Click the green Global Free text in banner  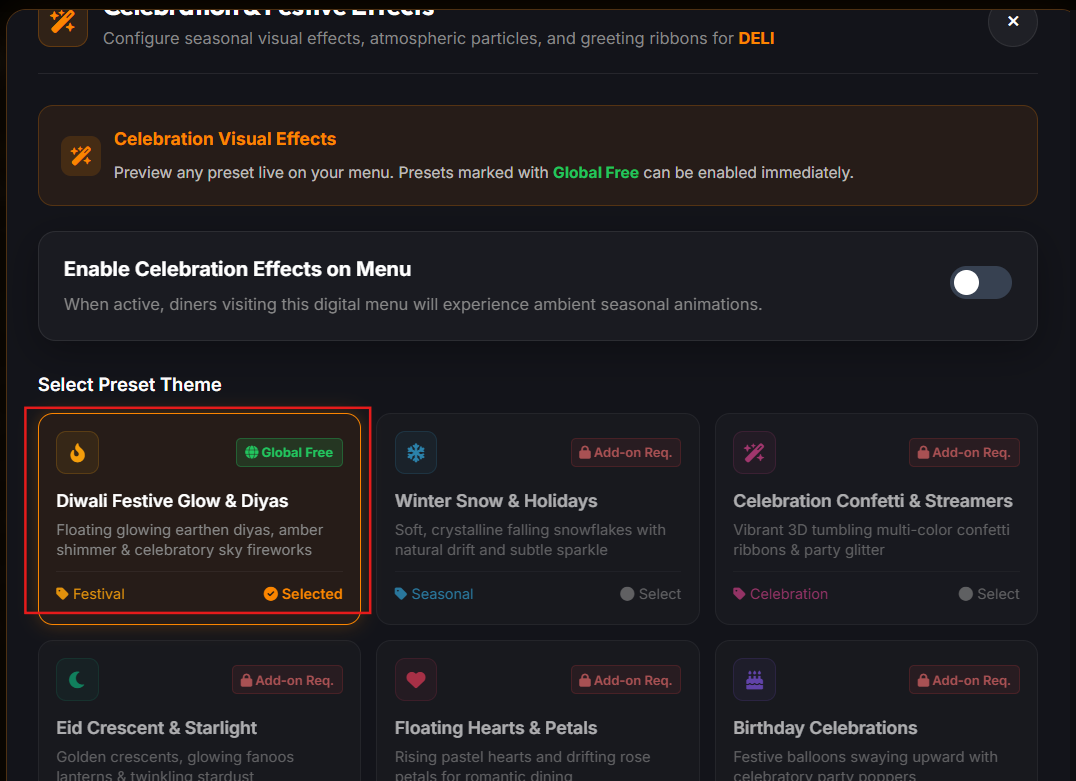[596, 173]
